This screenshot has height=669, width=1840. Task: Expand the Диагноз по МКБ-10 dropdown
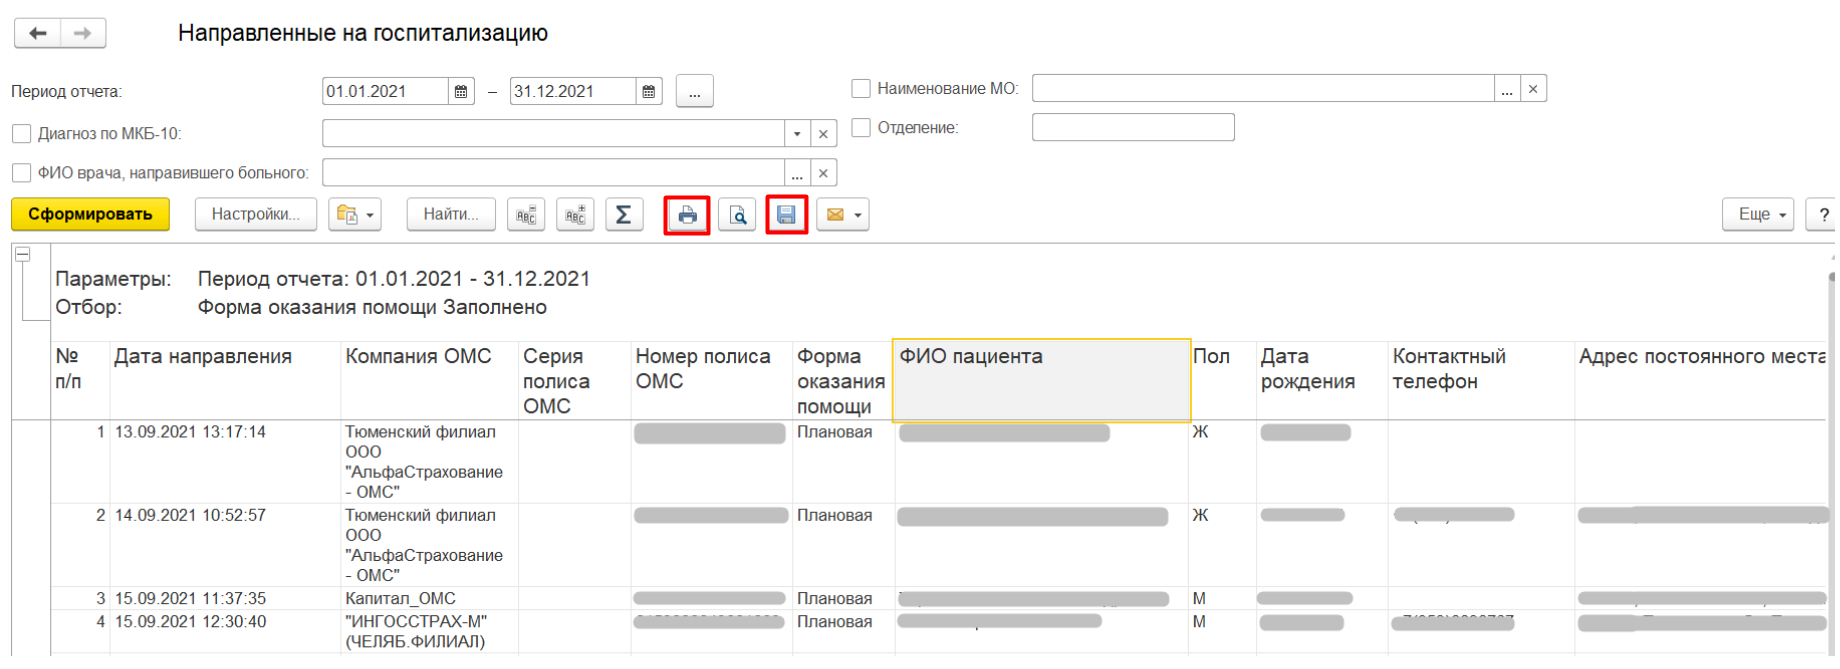click(x=797, y=134)
